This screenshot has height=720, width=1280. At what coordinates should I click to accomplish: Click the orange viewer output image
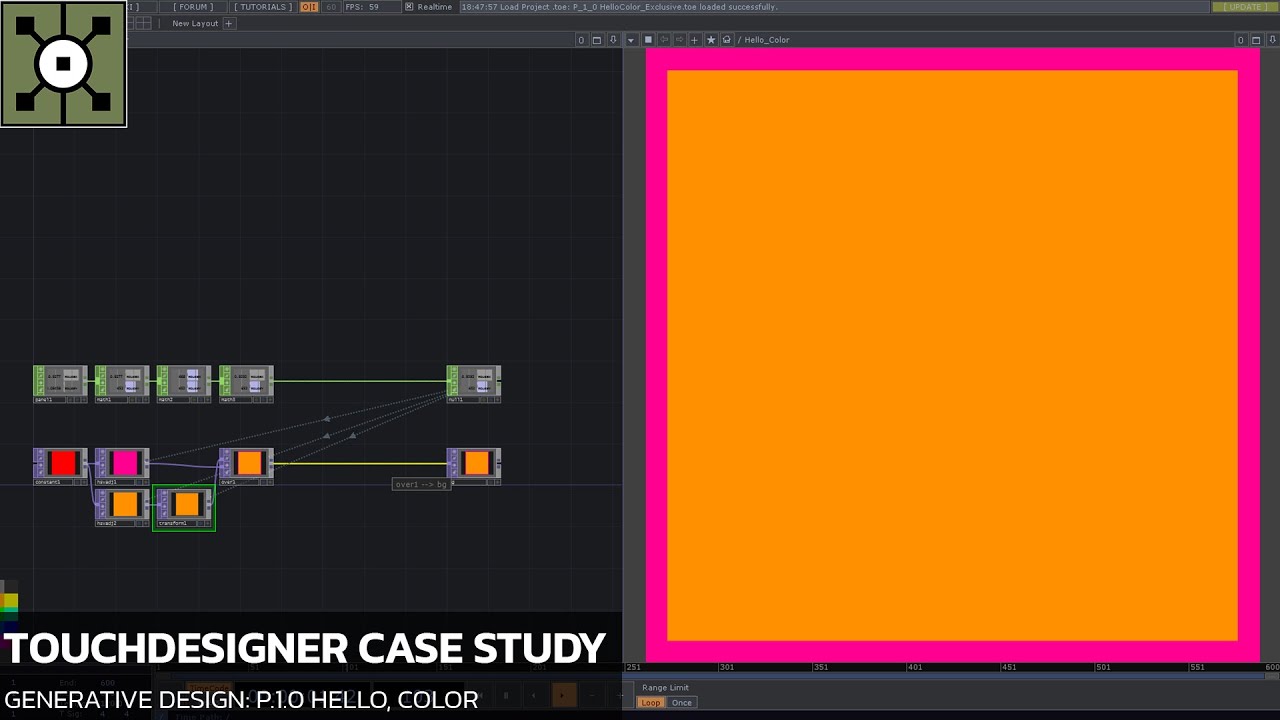[x=952, y=355]
